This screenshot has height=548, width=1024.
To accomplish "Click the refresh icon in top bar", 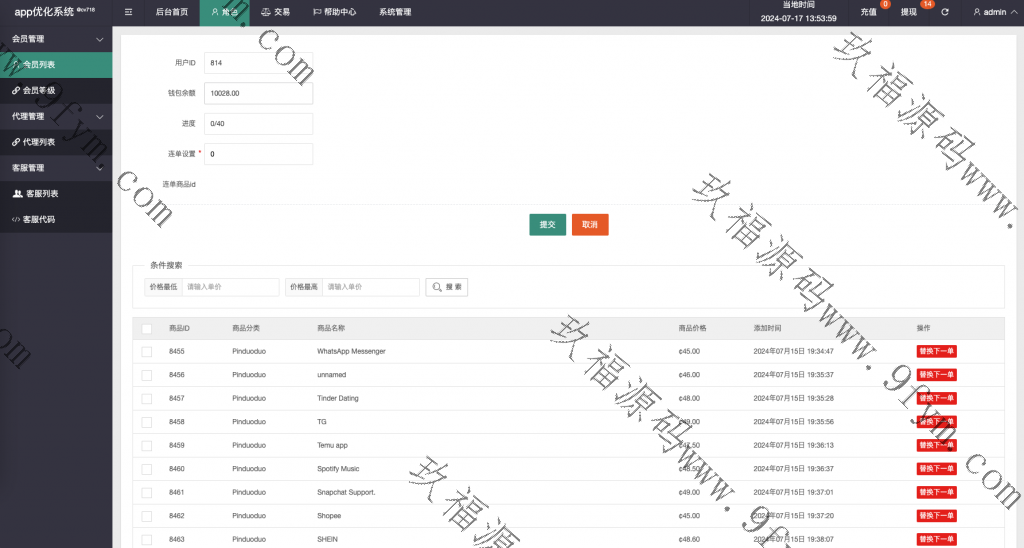I will (945, 12).
